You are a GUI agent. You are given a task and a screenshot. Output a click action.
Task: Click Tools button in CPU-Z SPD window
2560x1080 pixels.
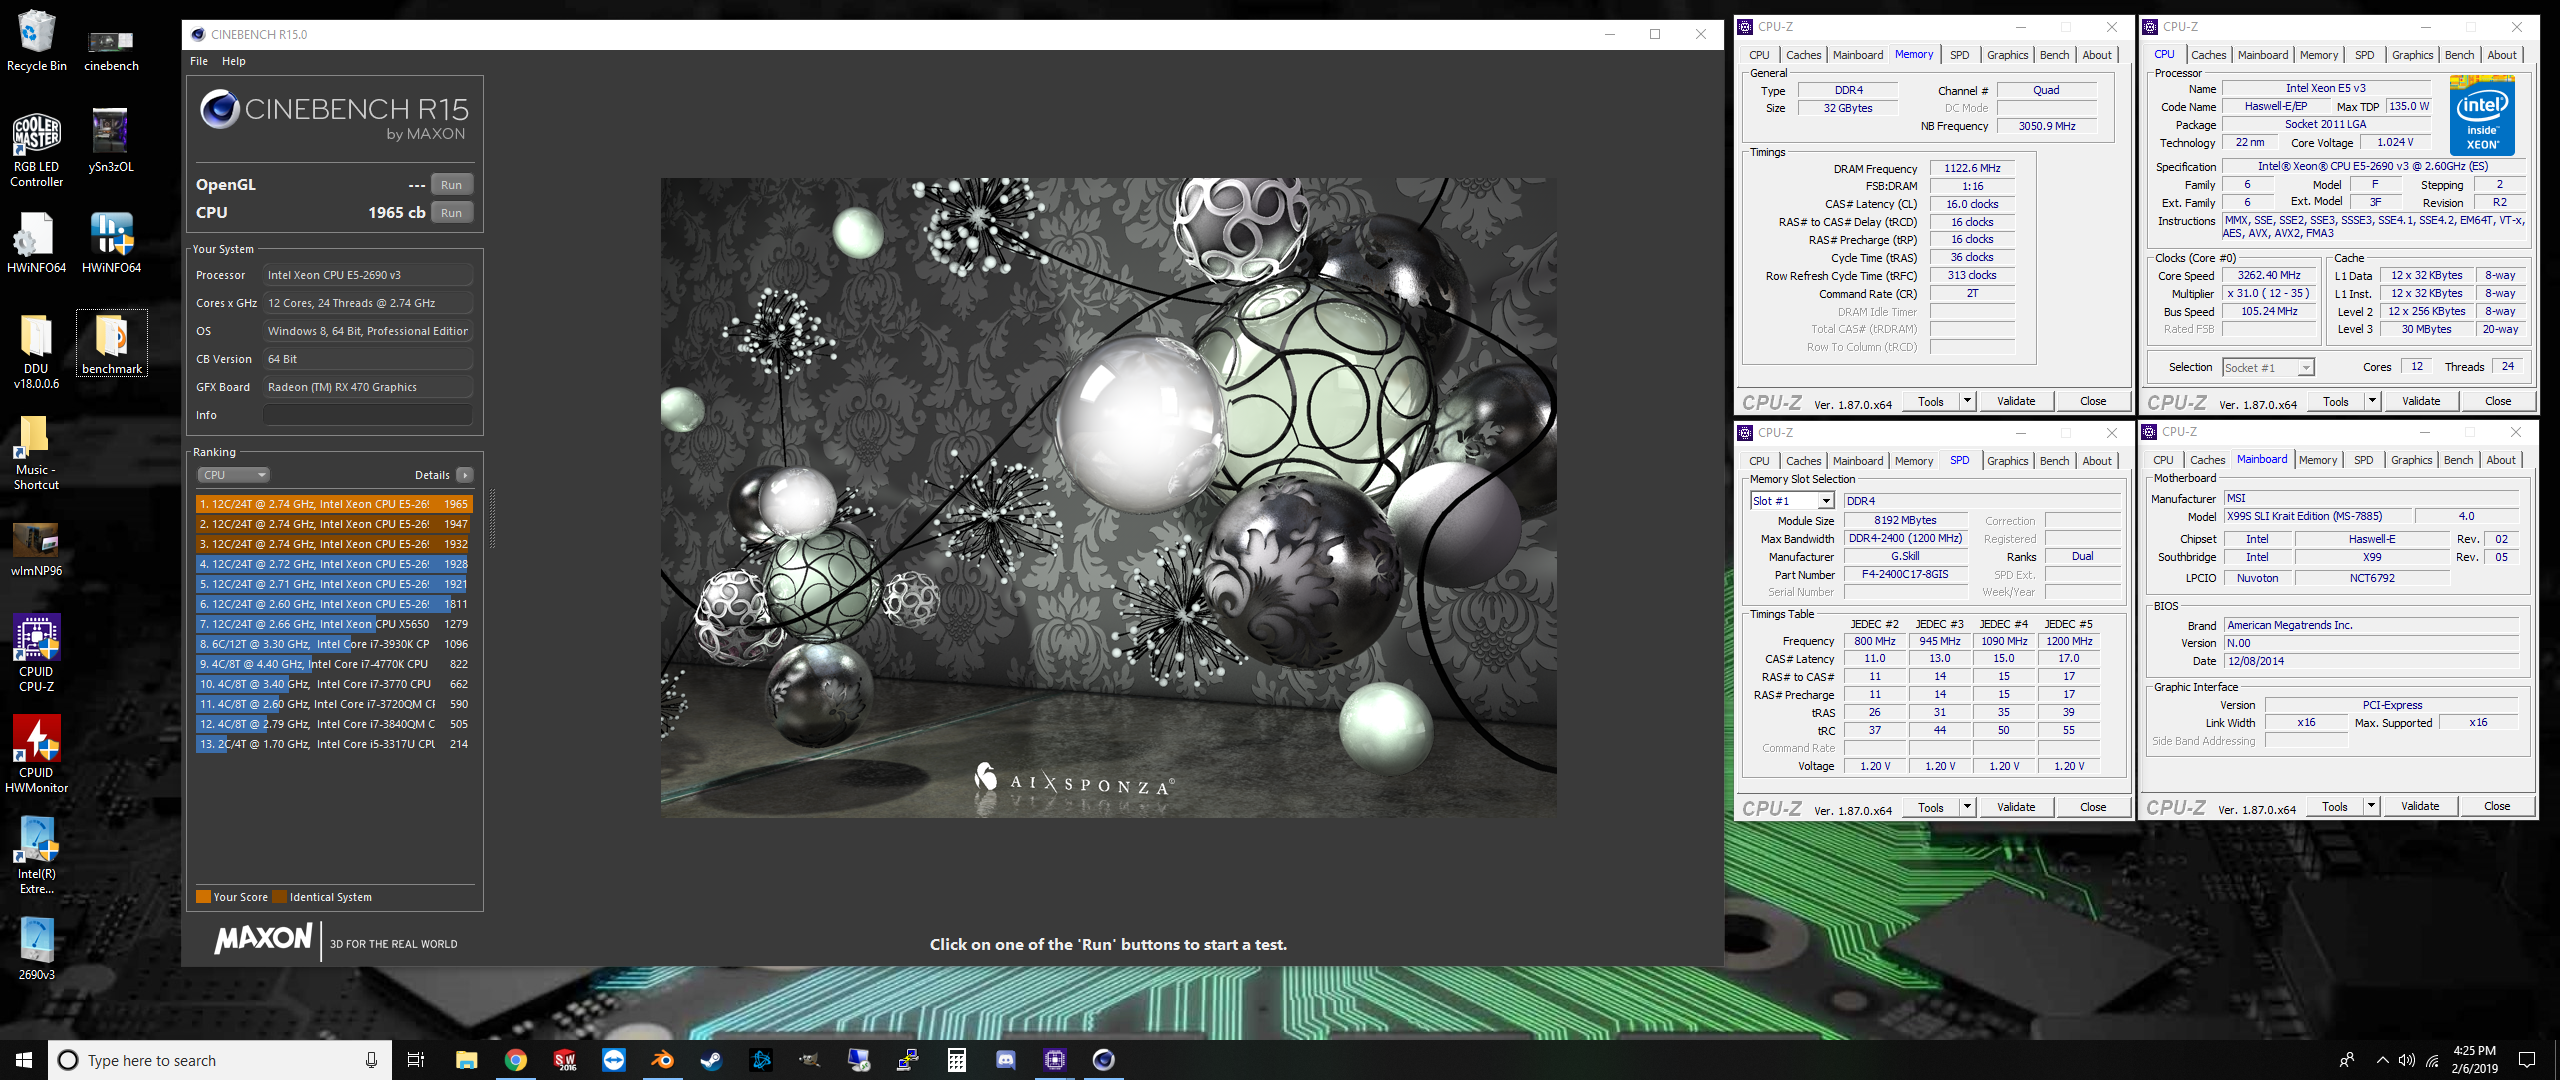(x=1930, y=807)
